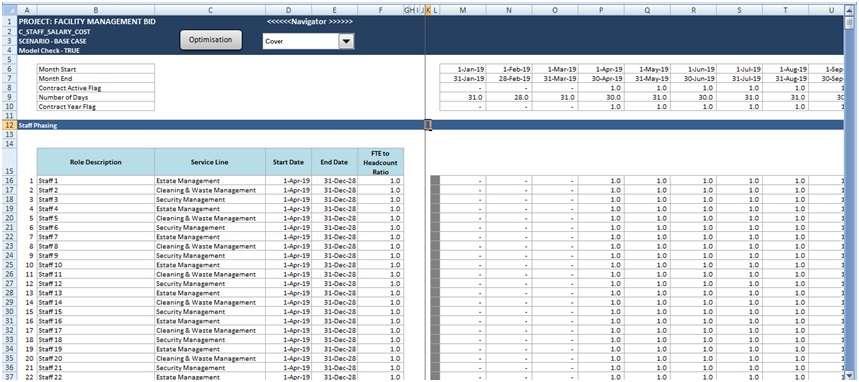Image resolution: width=859 pixels, height=382 pixels.
Task: Select column P header
Action: pos(601,10)
